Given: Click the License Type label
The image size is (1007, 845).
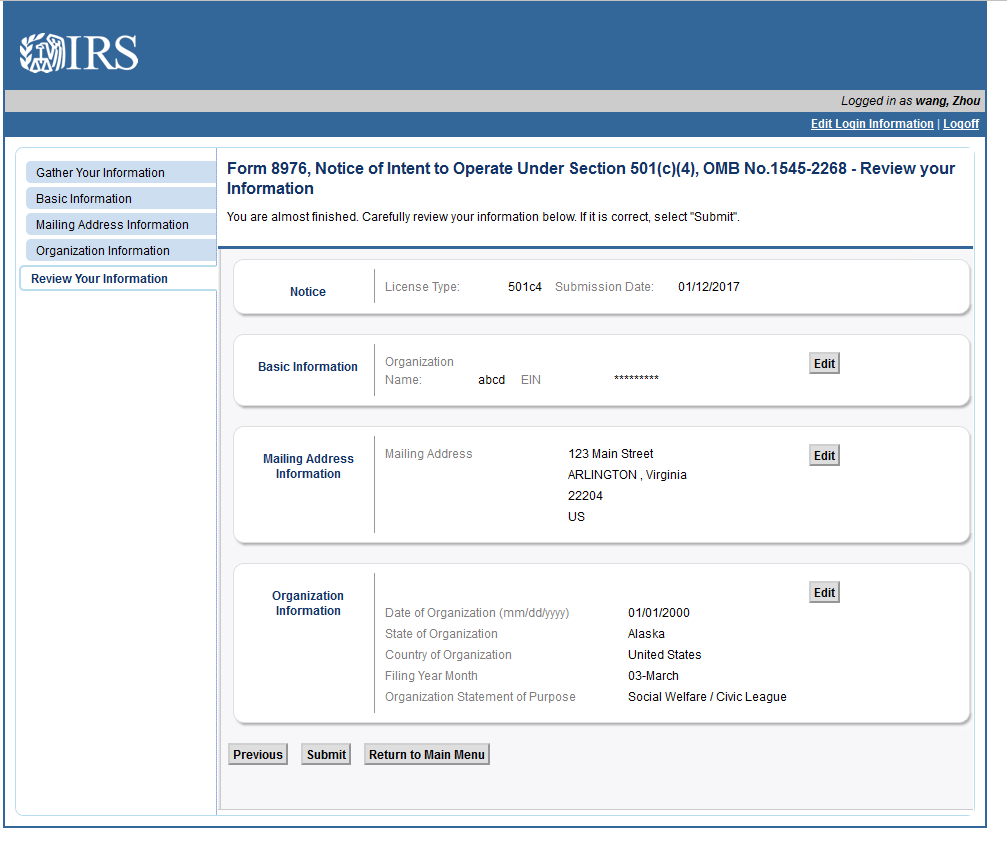Looking at the screenshot, I should pyautogui.click(x=422, y=287).
